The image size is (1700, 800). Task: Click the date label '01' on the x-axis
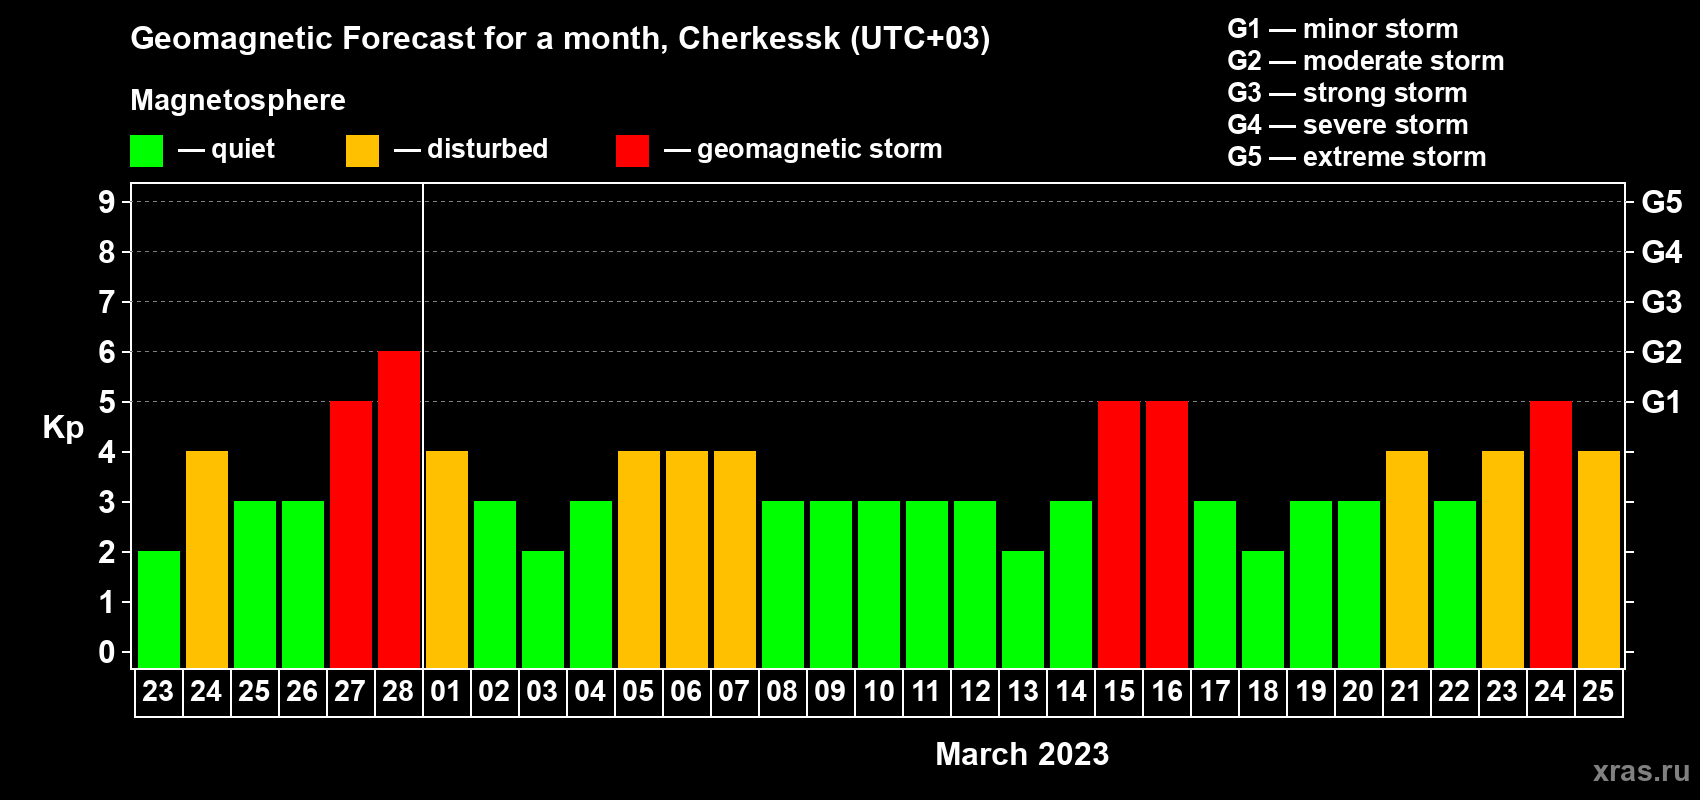(446, 692)
